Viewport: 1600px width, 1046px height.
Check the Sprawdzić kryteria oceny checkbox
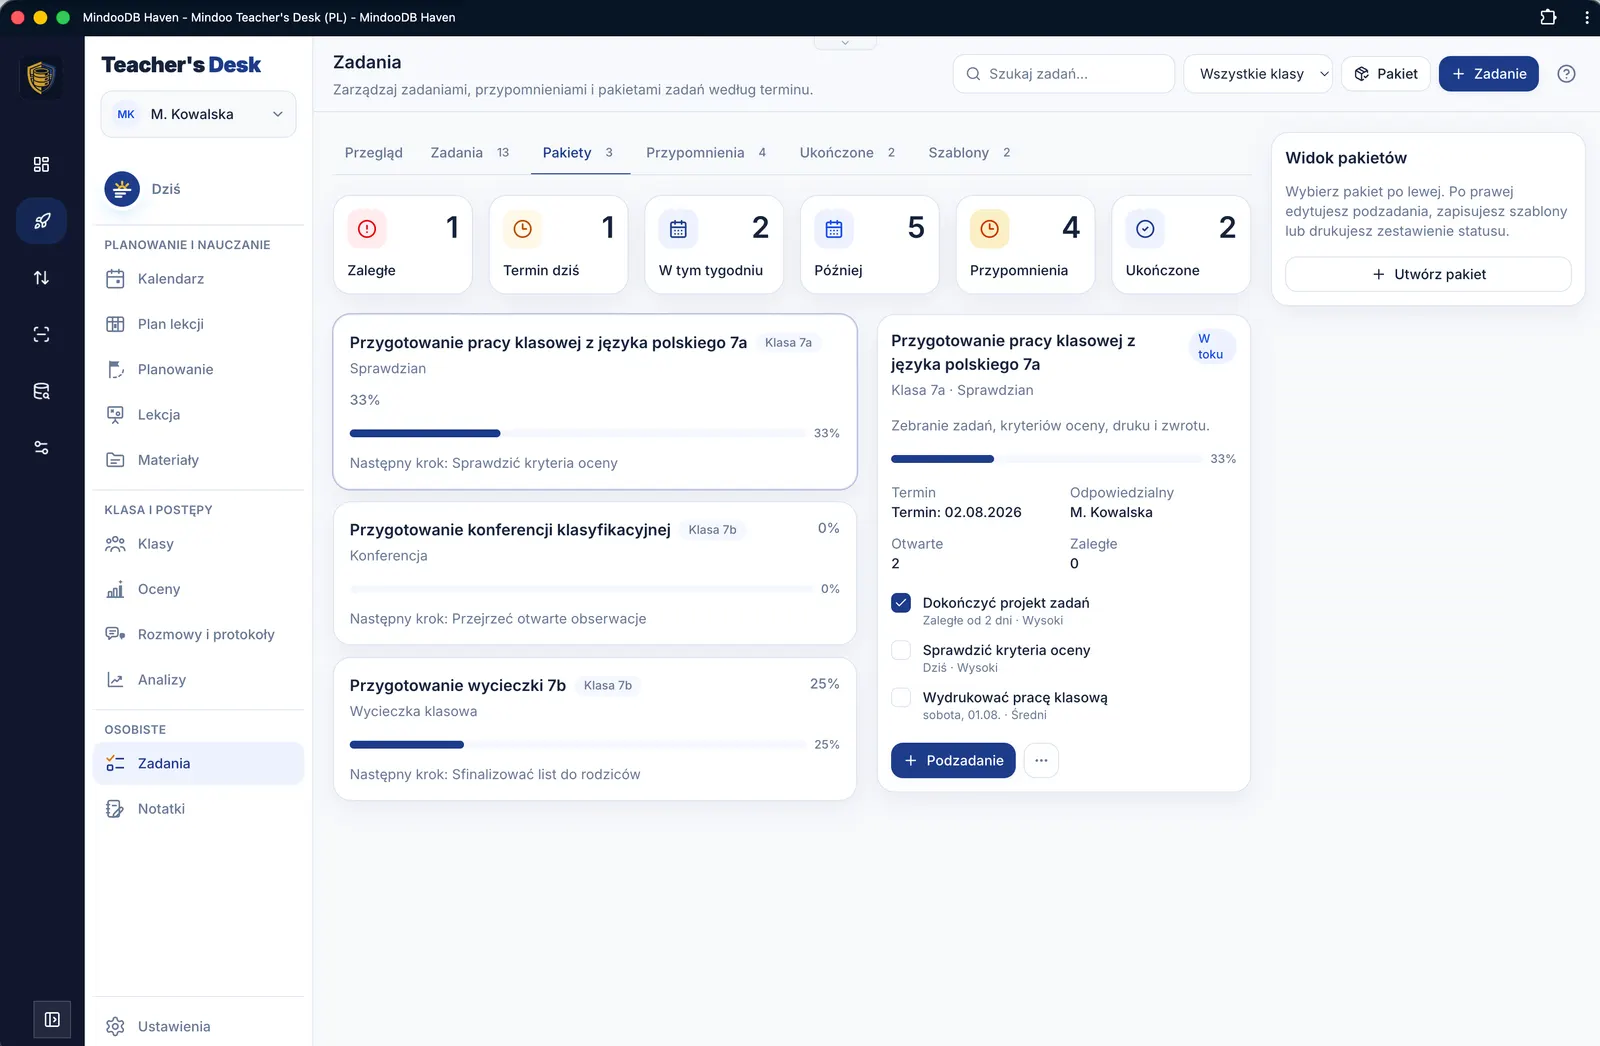901,650
